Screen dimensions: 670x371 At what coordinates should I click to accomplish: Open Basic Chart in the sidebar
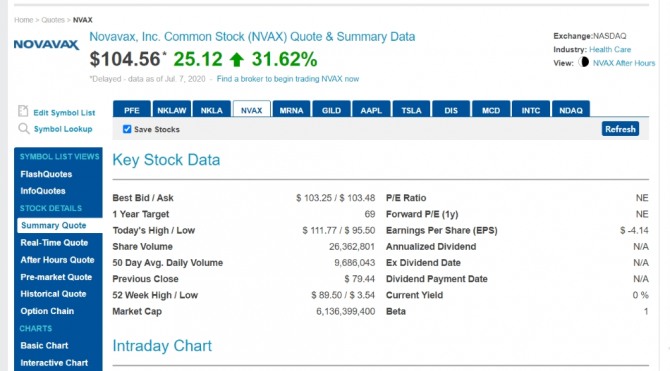44,345
